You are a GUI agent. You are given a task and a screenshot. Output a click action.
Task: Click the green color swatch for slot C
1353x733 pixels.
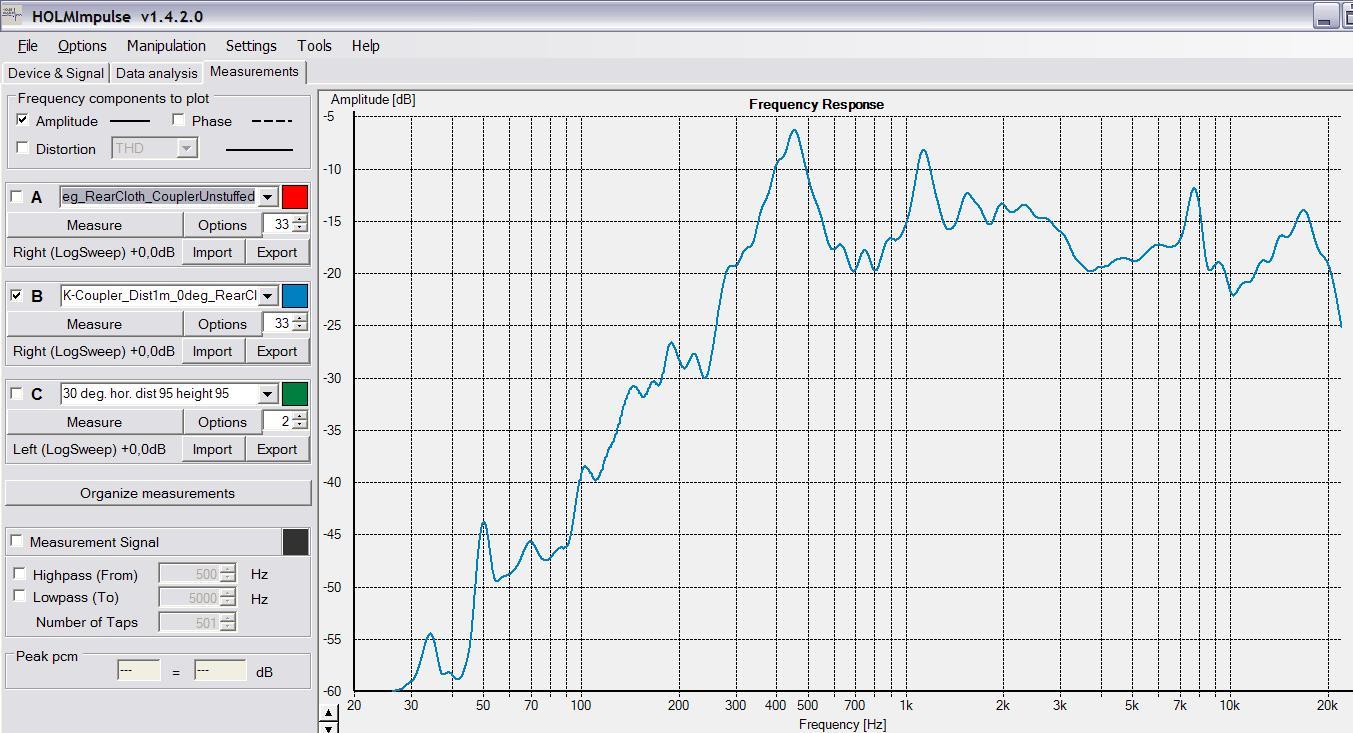[295, 393]
